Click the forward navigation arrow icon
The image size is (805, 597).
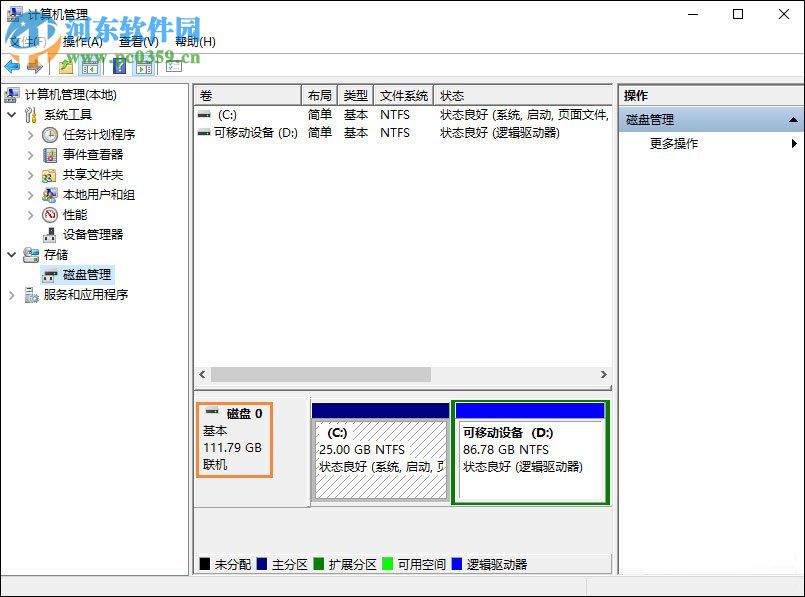[x=32, y=67]
